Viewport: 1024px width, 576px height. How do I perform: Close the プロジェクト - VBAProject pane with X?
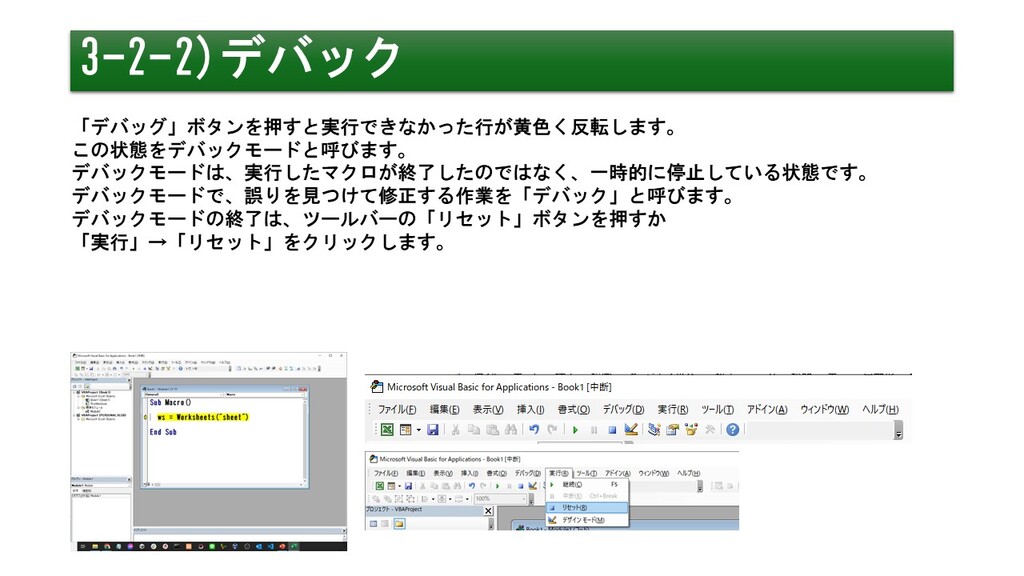pos(488,511)
